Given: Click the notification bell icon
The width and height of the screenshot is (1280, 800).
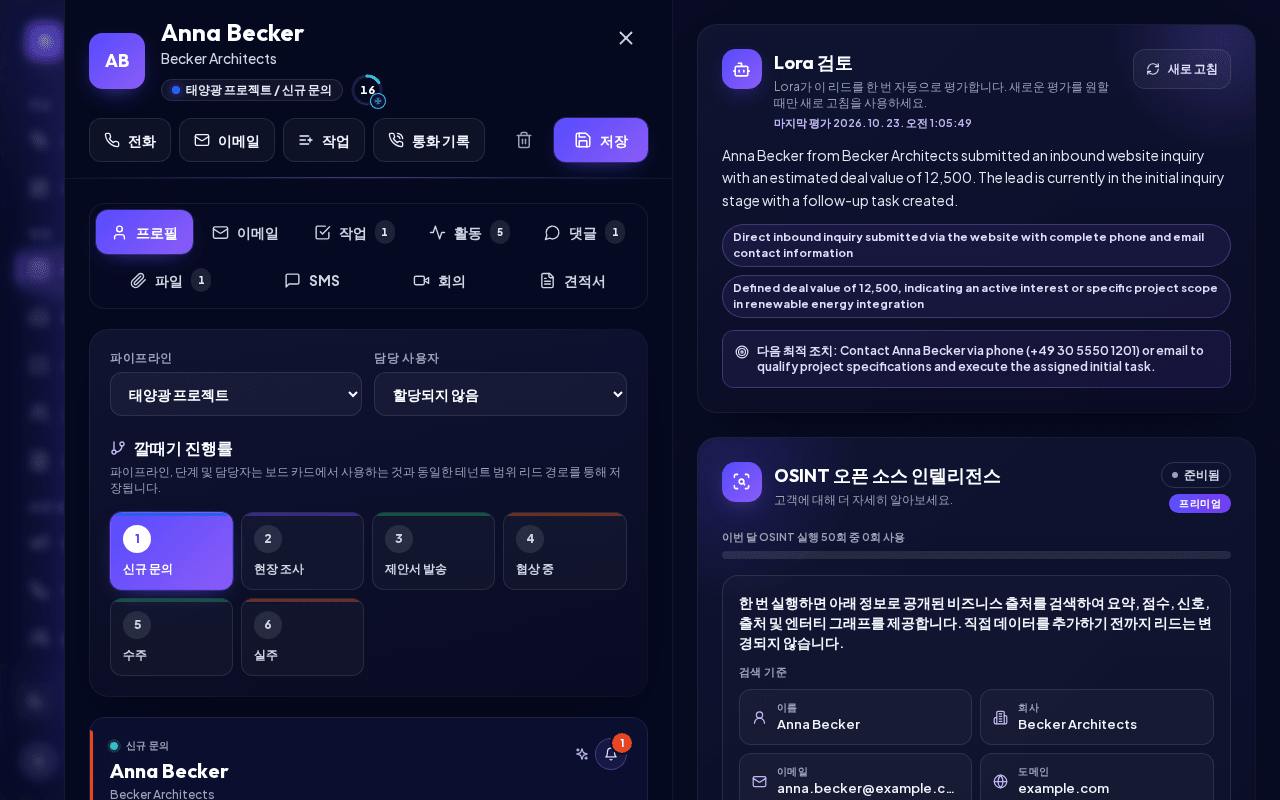Looking at the screenshot, I should click(611, 754).
